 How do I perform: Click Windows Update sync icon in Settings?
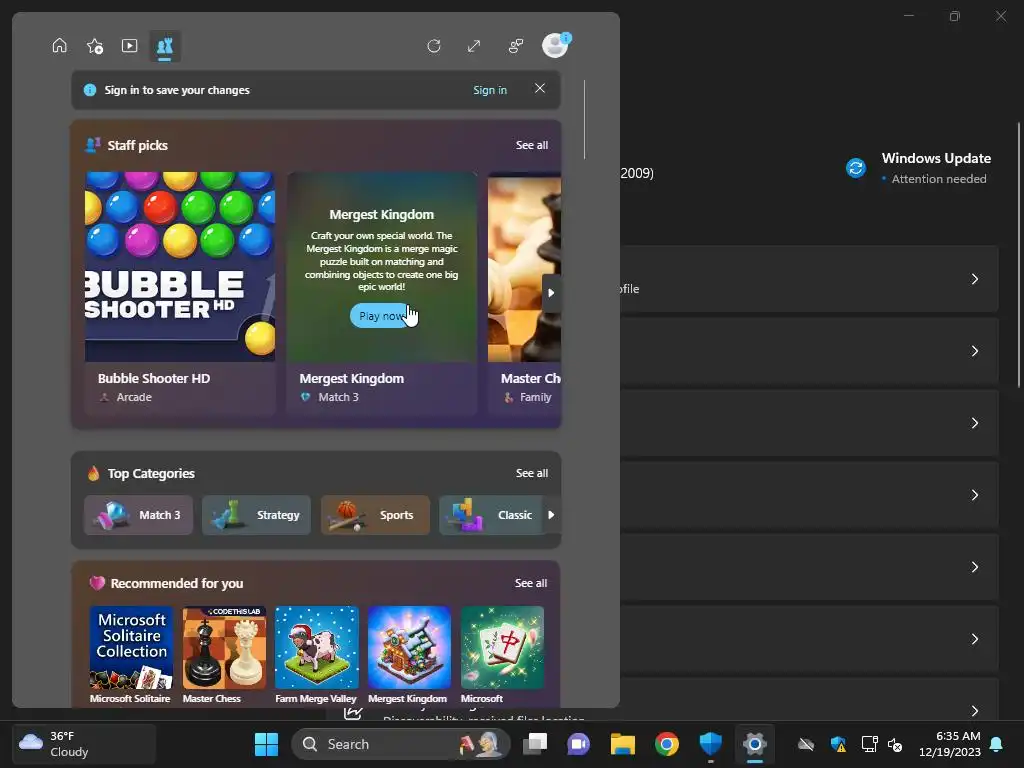click(x=856, y=168)
